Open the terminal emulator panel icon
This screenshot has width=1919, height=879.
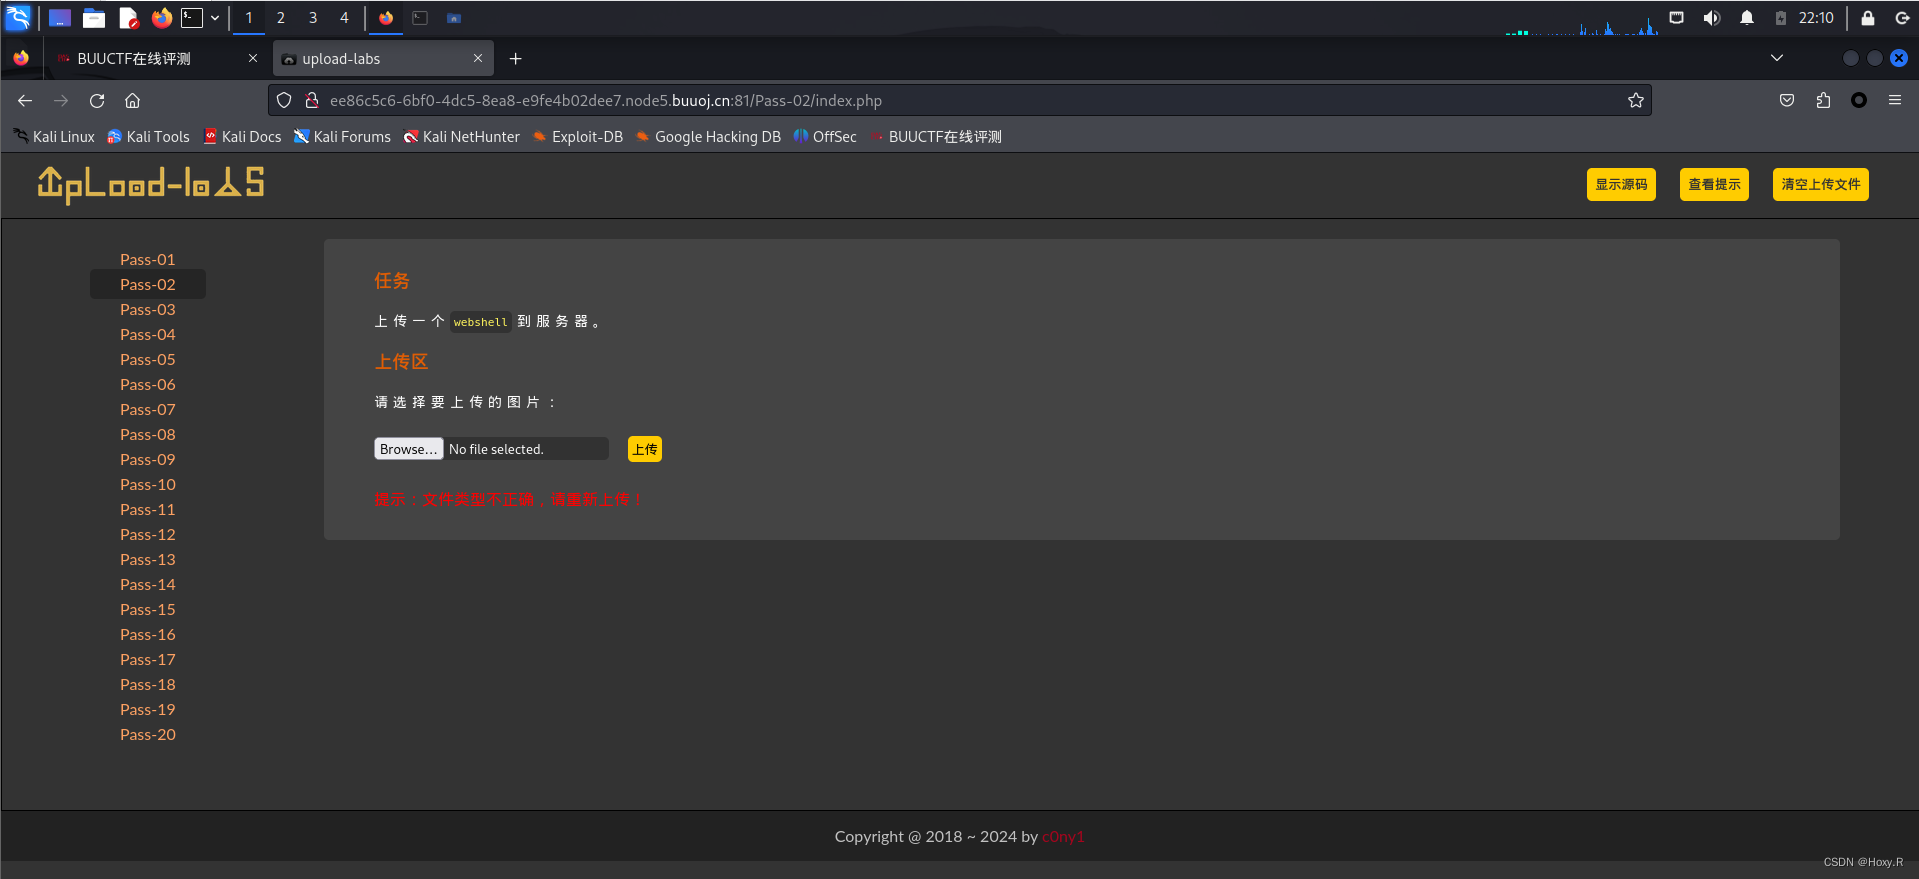point(192,18)
